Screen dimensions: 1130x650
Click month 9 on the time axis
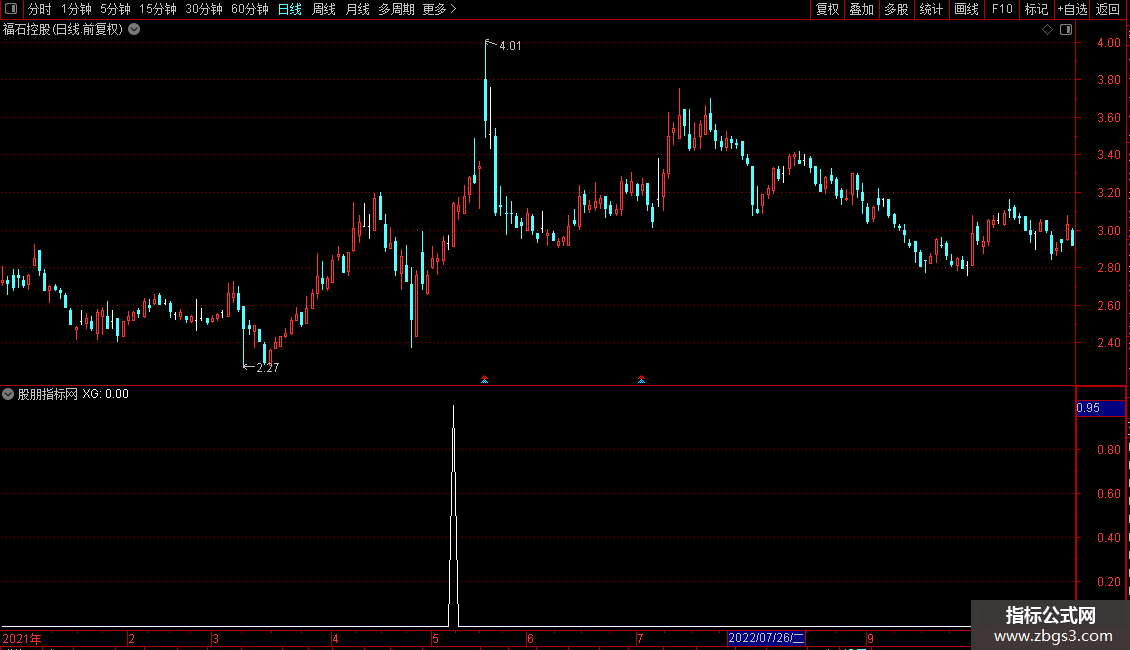pos(871,638)
